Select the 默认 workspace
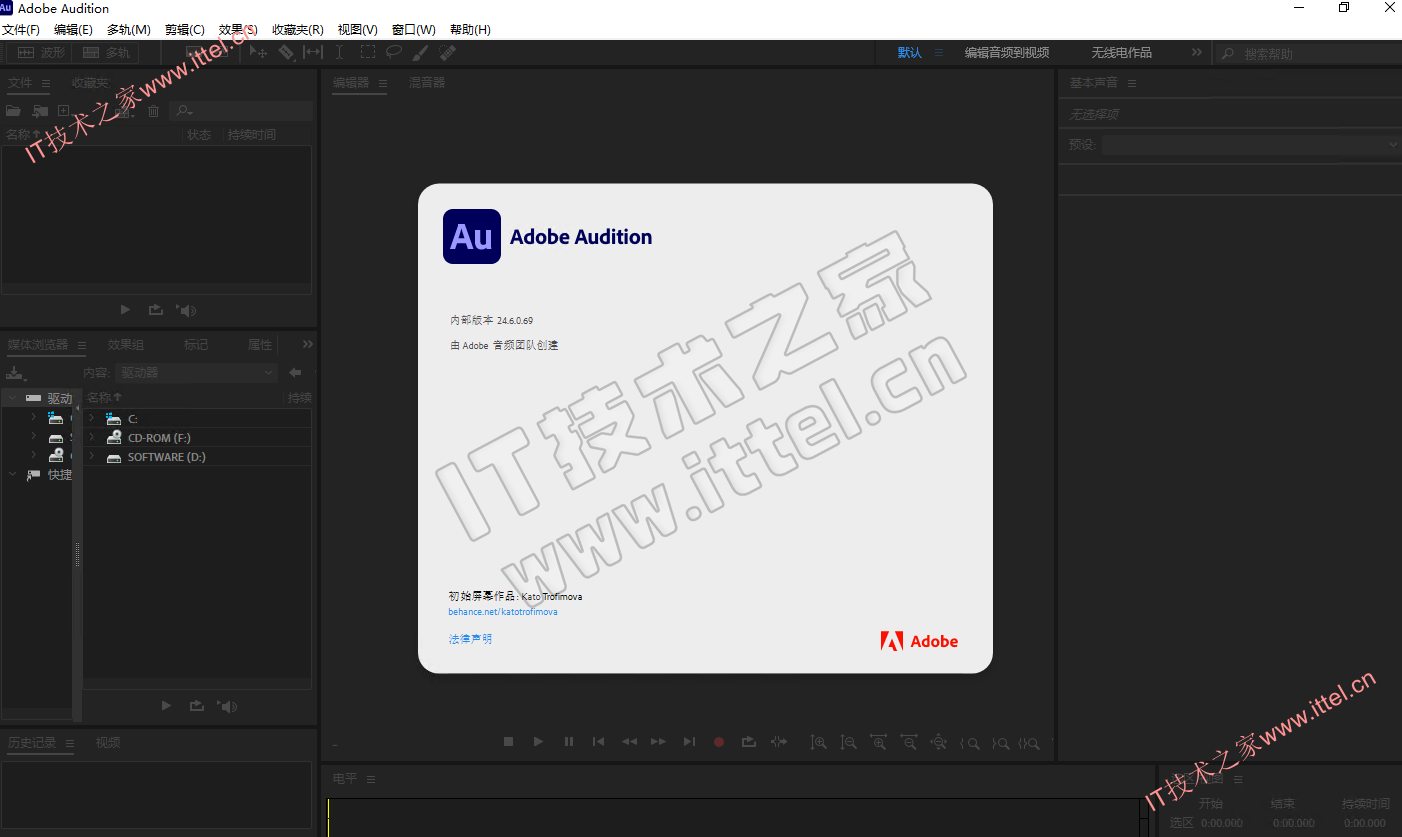 (x=910, y=52)
